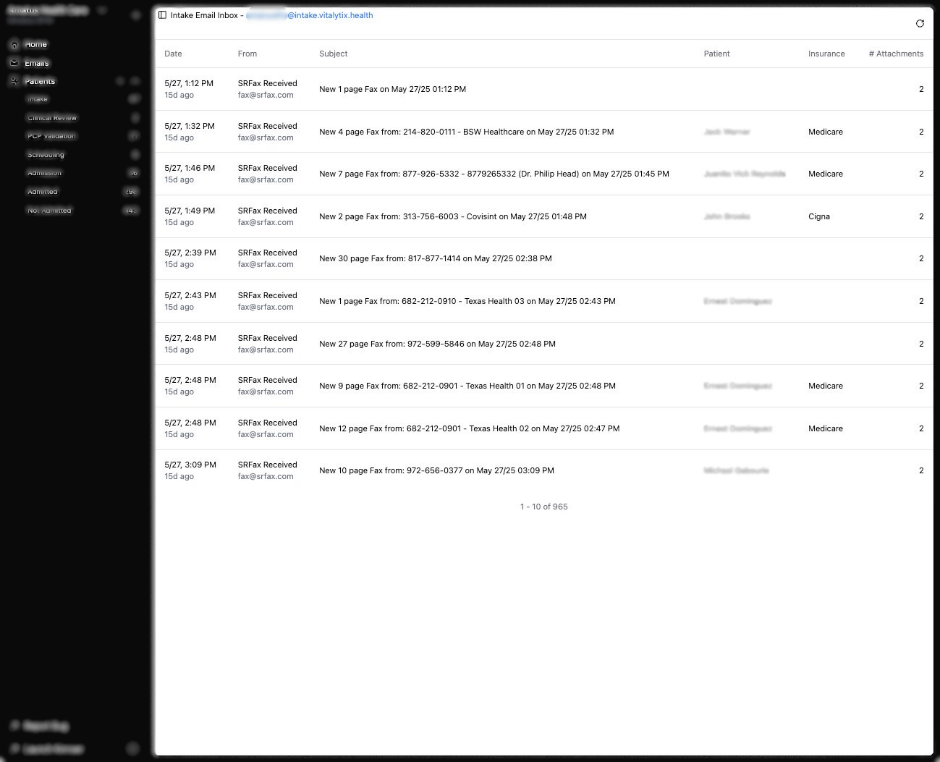The image size is (940, 762).
Task: Click the Insurance column header
Action: 826,54
